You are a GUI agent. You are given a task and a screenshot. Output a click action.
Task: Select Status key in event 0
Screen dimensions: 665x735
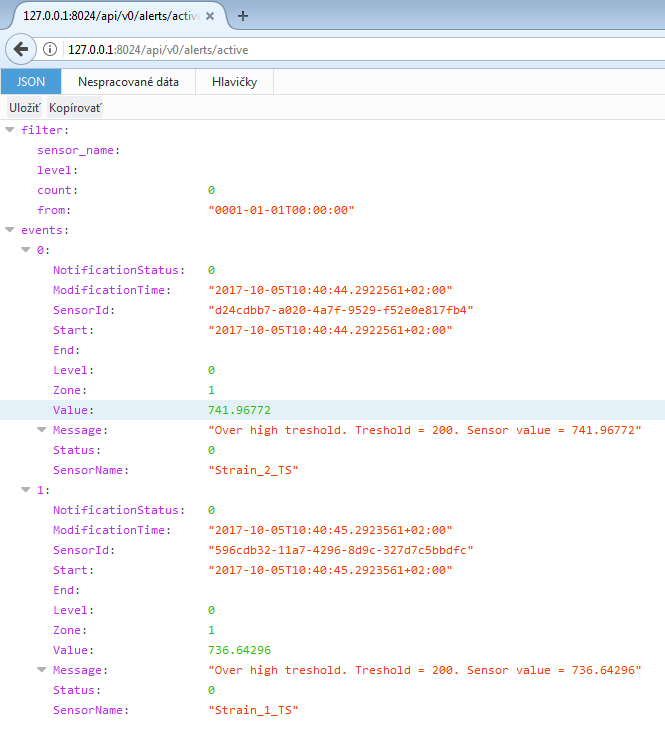click(77, 450)
